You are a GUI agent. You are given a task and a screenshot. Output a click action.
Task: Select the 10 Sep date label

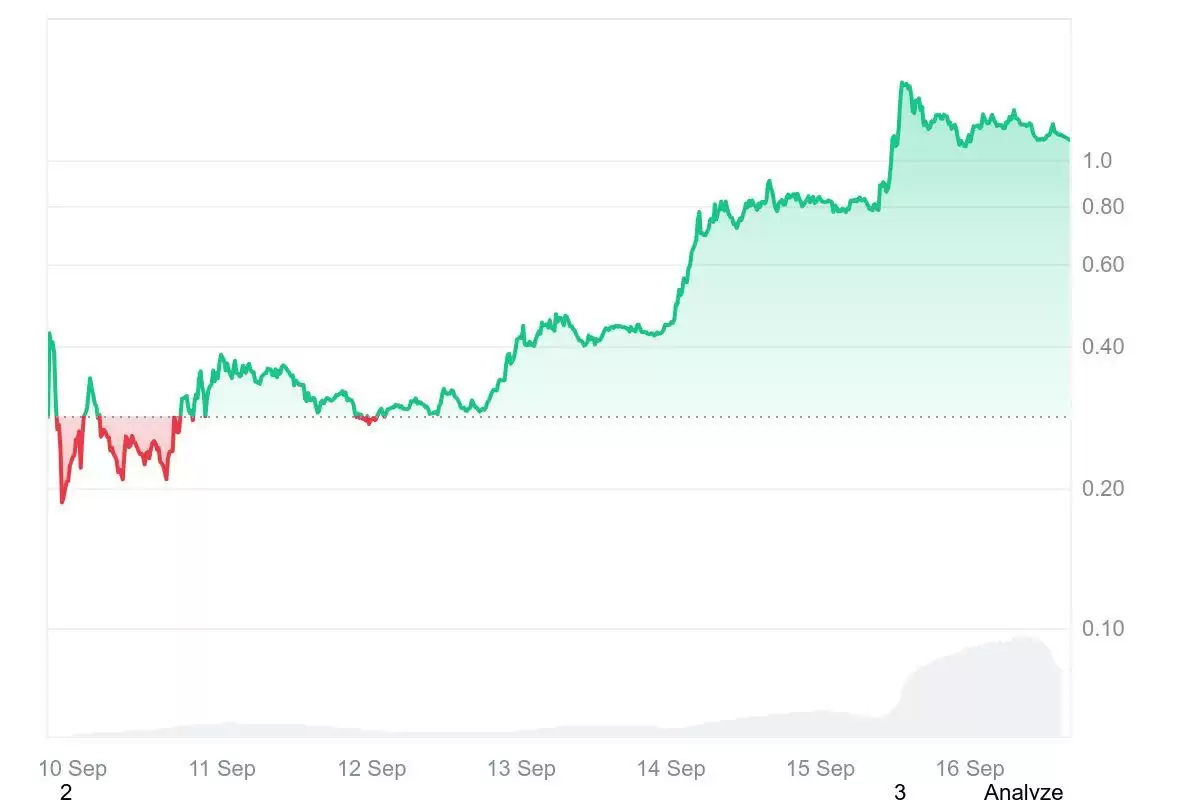[x=73, y=768]
